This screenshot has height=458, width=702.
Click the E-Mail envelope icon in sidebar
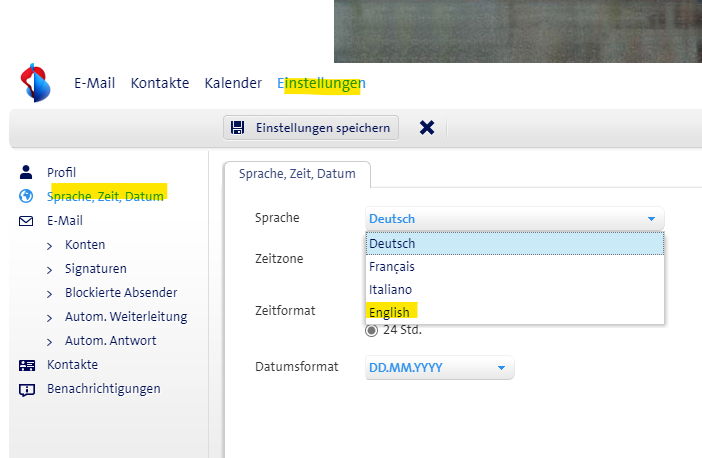[x=27, y=221]
